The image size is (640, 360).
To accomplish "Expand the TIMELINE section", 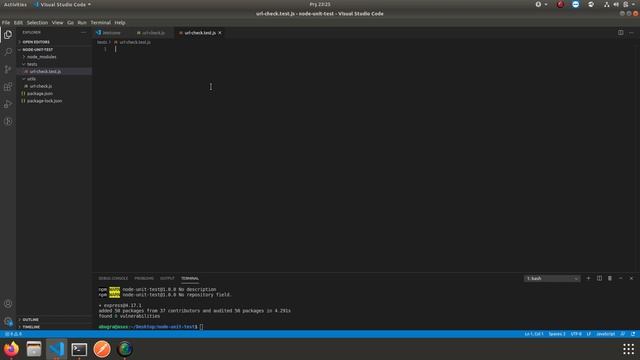I will pyautogui.click(x=31, y=327).
